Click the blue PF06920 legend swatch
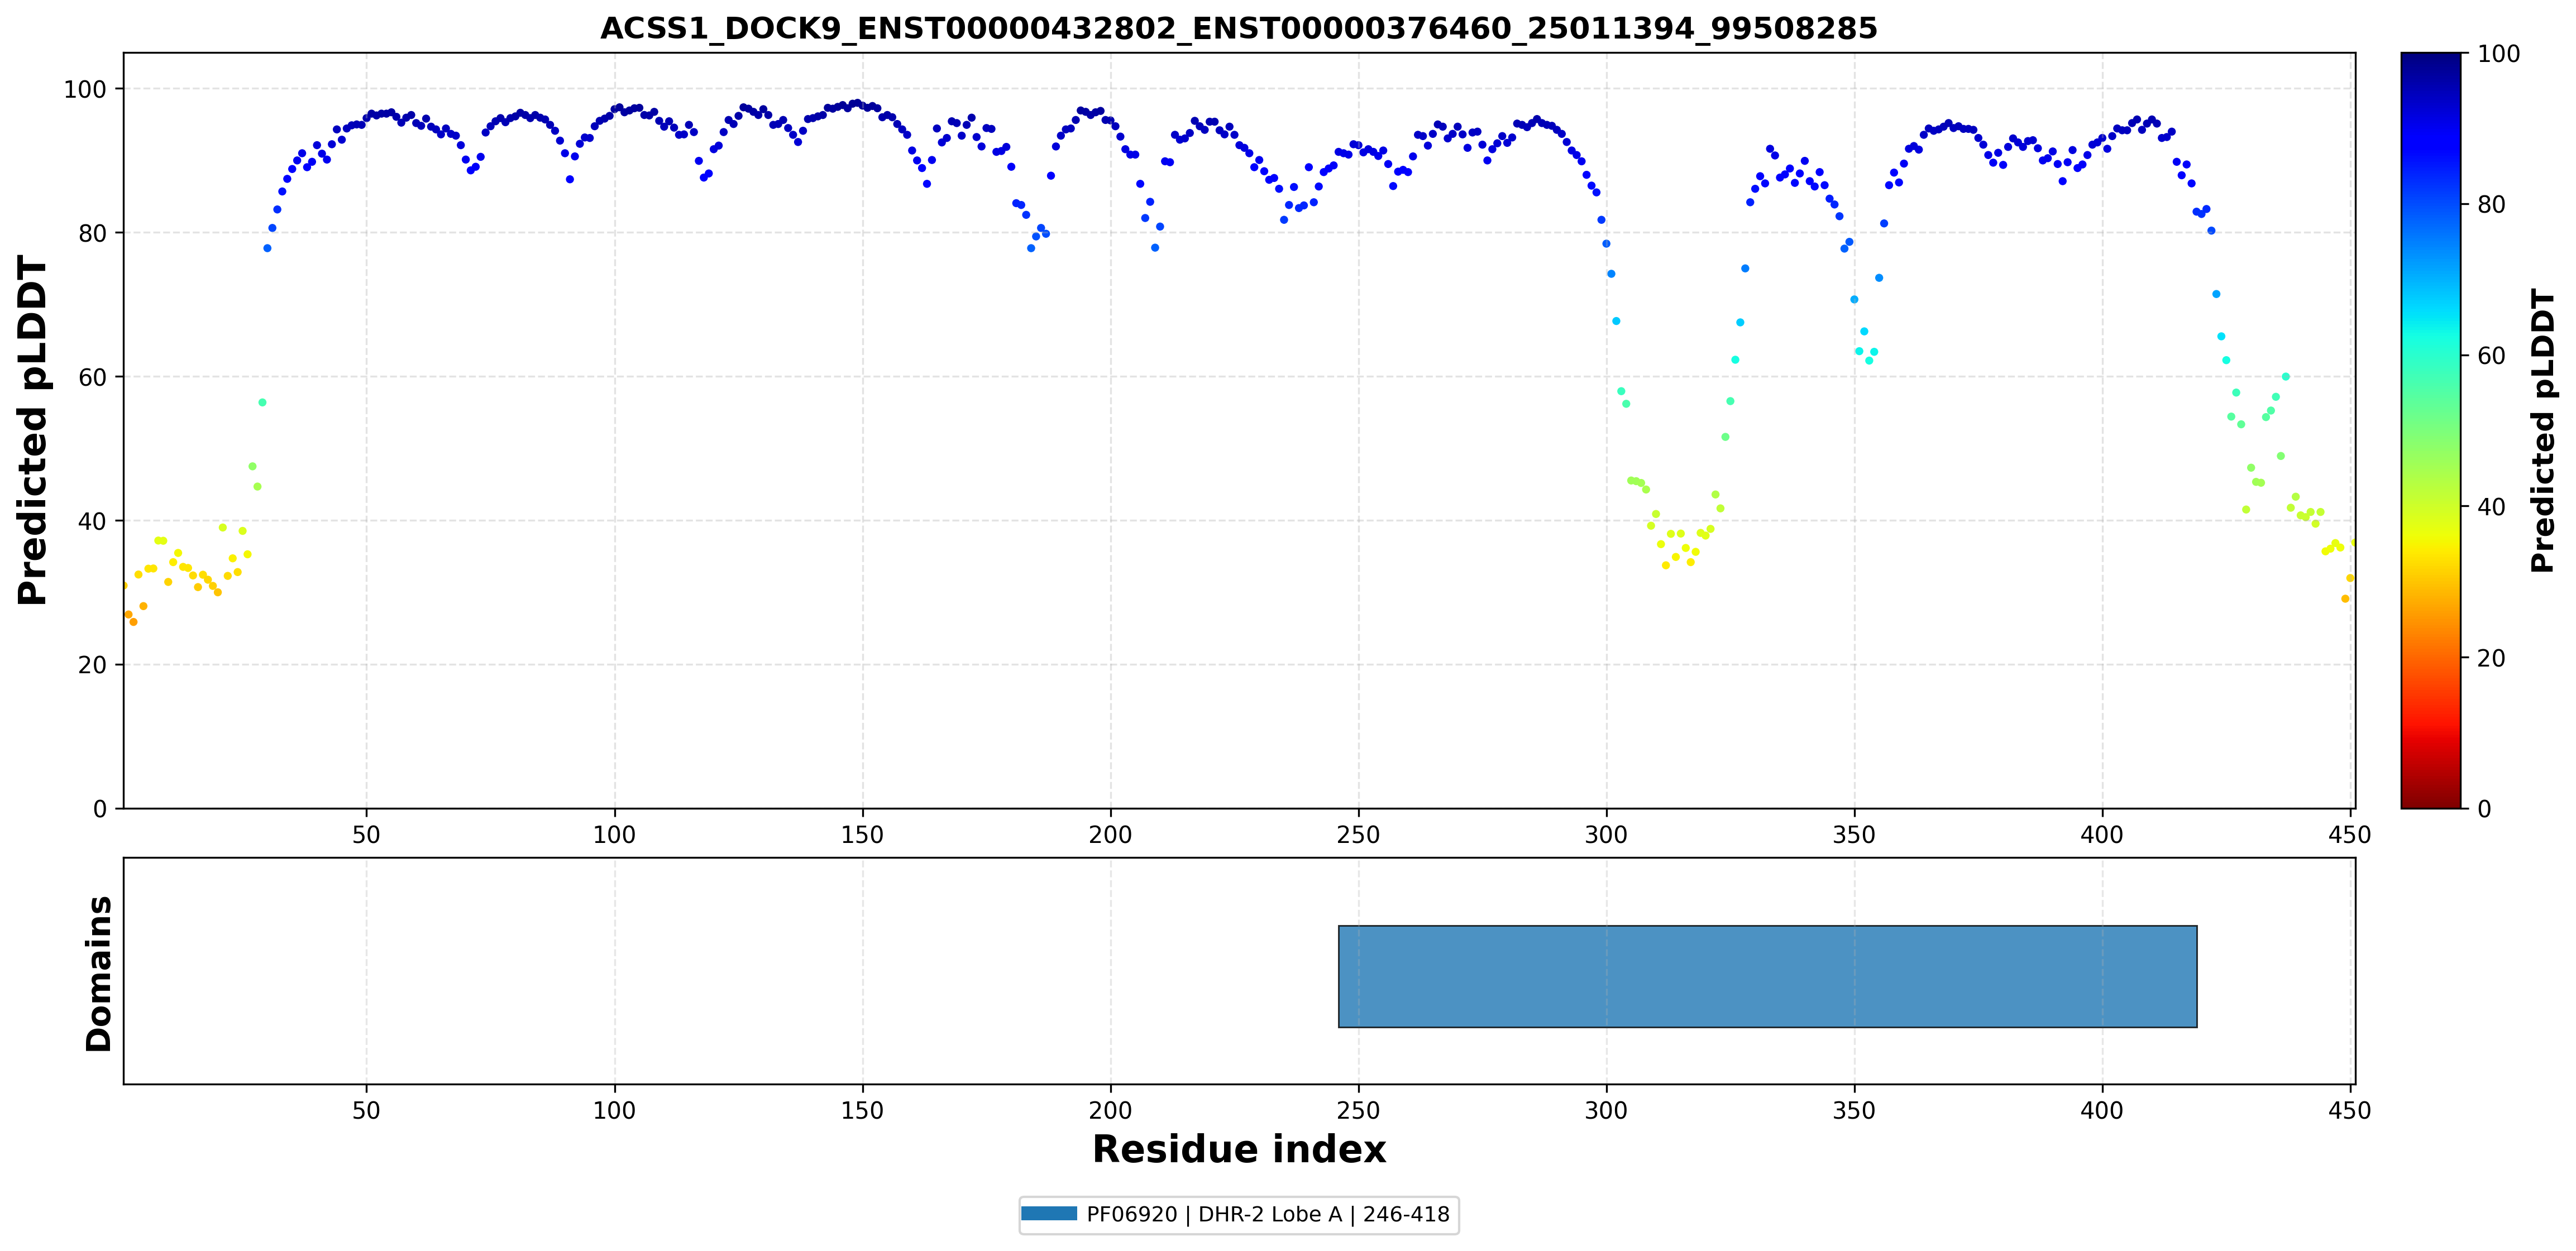The width and height of the screenshot is (2576, 1251). (x=1049, y=1214)
